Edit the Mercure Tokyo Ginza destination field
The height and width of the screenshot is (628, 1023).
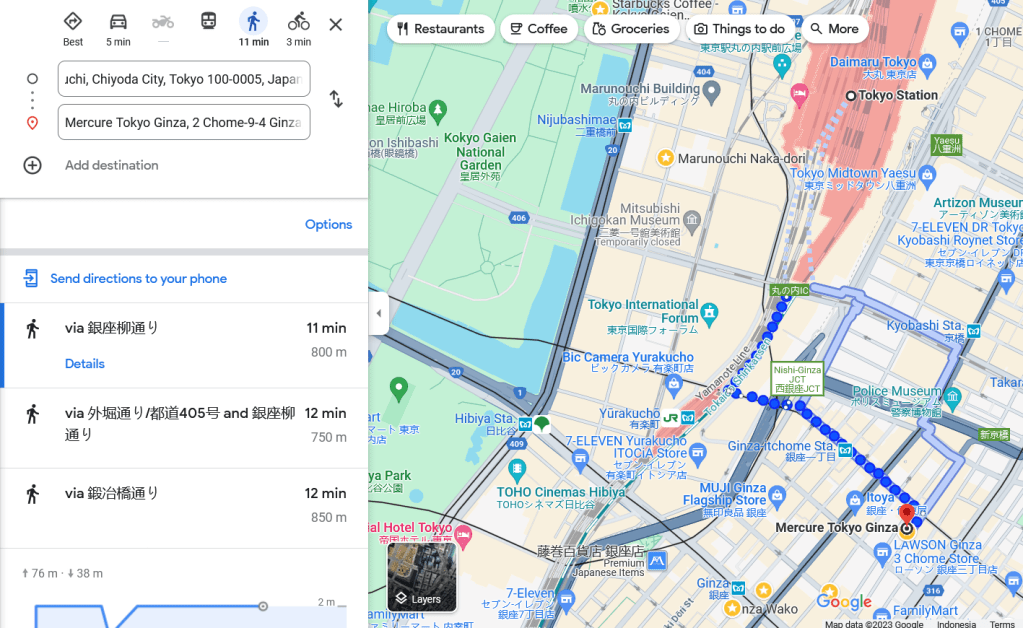coord(184,122)
